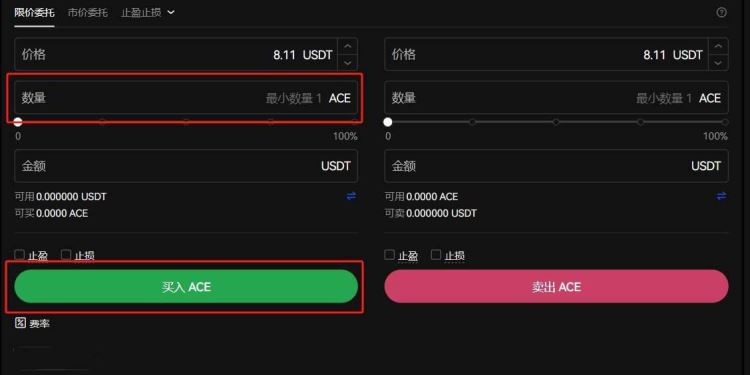
Task: Decrease buy price with down arrow
Action: (x=348, y=63)
